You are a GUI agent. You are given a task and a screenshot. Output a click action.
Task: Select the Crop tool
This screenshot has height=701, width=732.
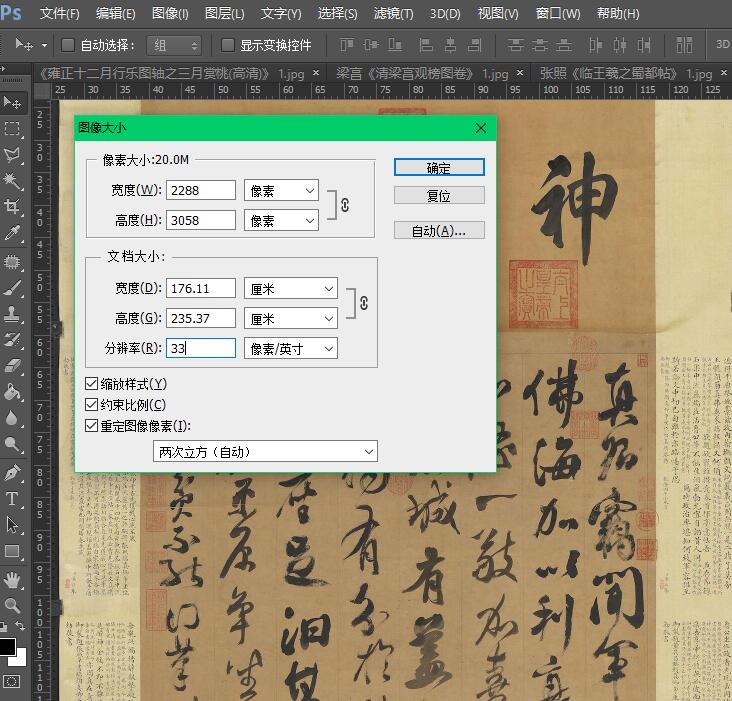12,206
